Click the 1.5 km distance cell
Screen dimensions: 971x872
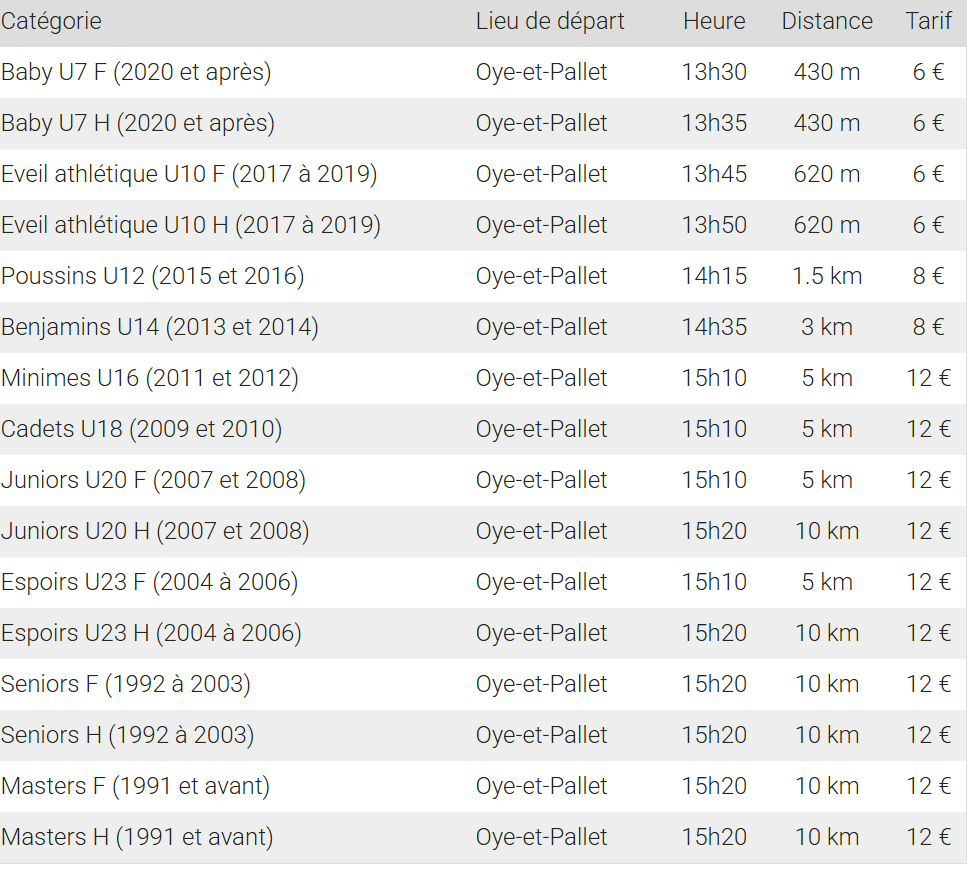tap(827, 276)
